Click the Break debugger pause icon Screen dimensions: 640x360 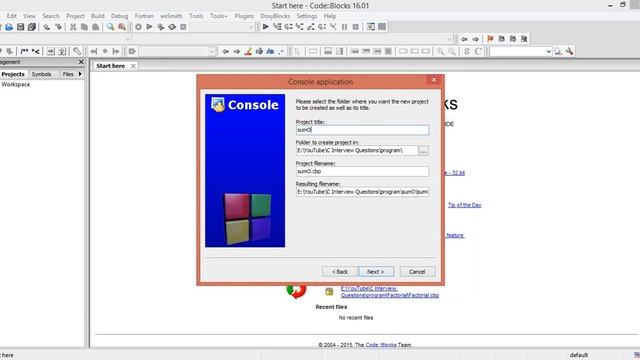click(x=344, y=27)
